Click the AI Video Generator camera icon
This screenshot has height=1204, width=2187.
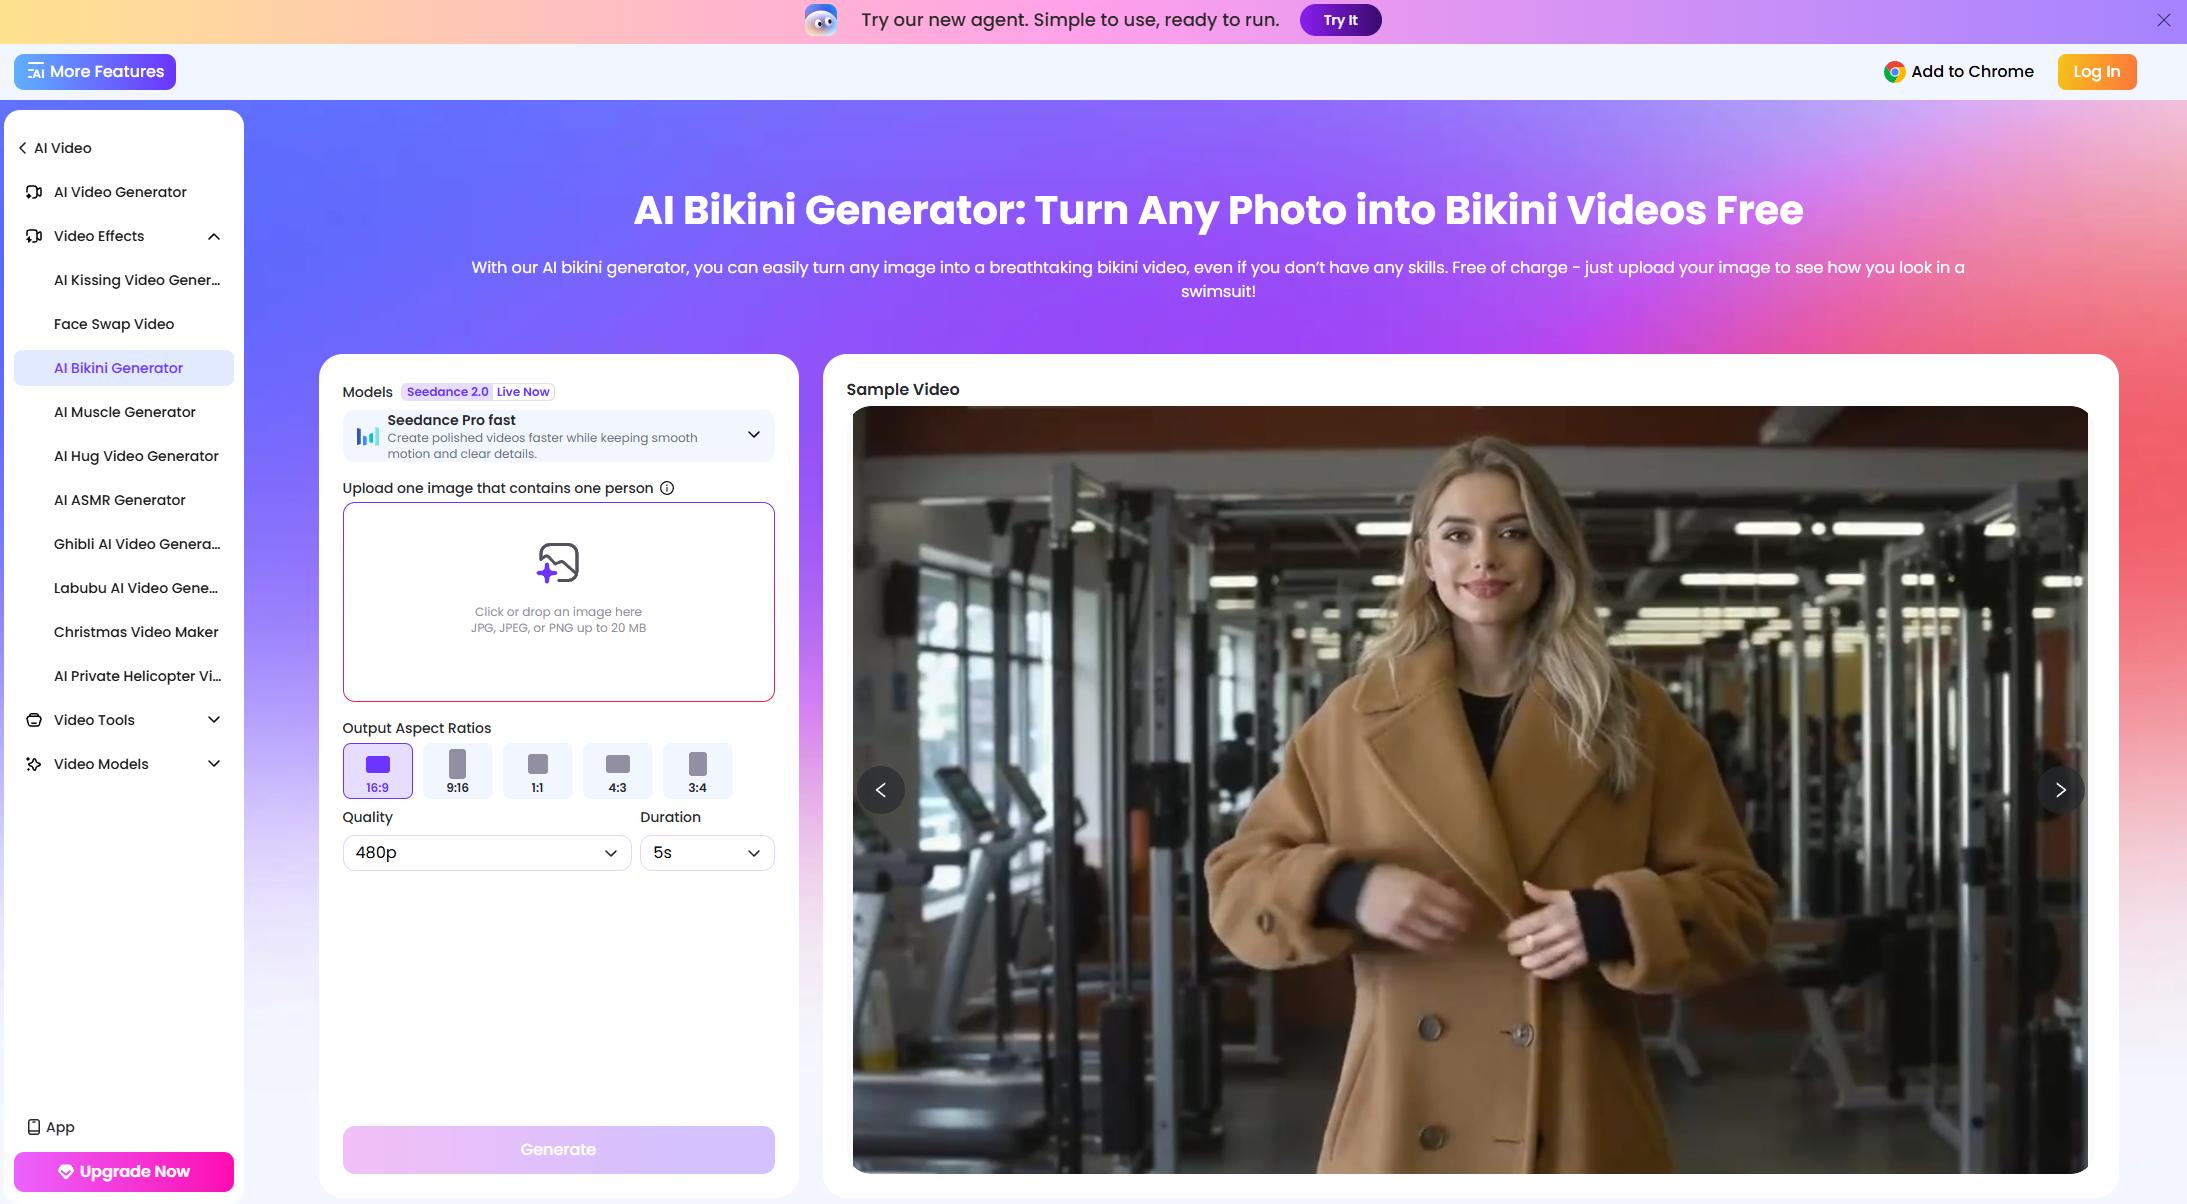34,192
